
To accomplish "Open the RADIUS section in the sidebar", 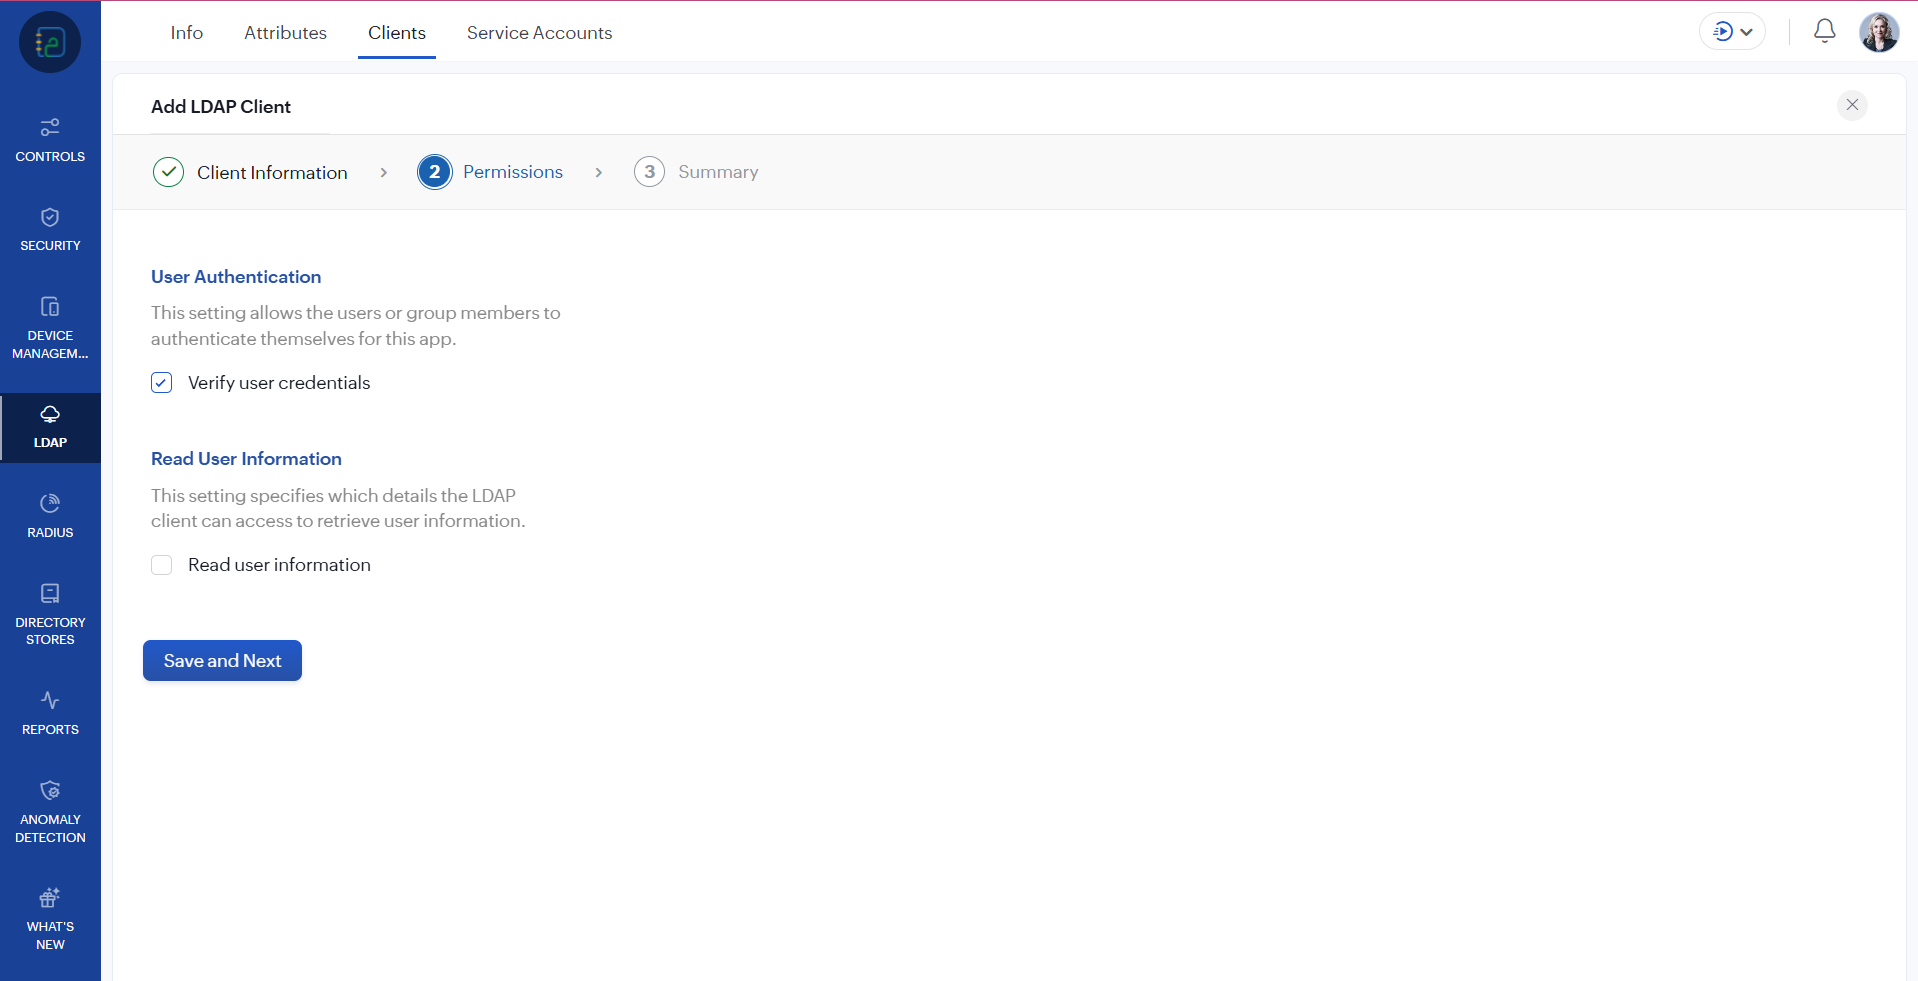I will (x=50, y=517).
